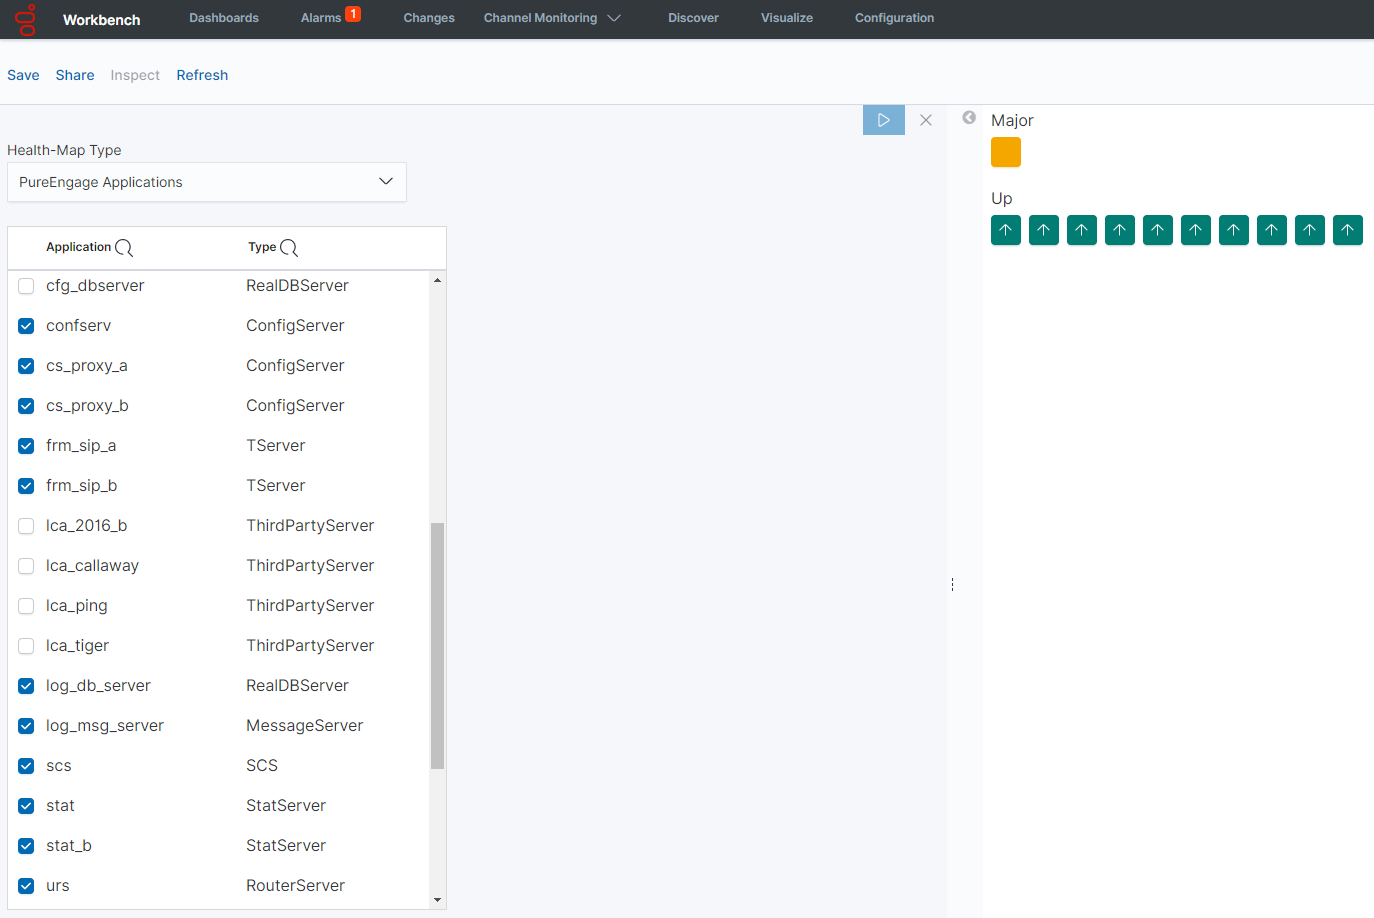Select the seventh green Up status tile
1374x918 pixels.
point(1234,230)
